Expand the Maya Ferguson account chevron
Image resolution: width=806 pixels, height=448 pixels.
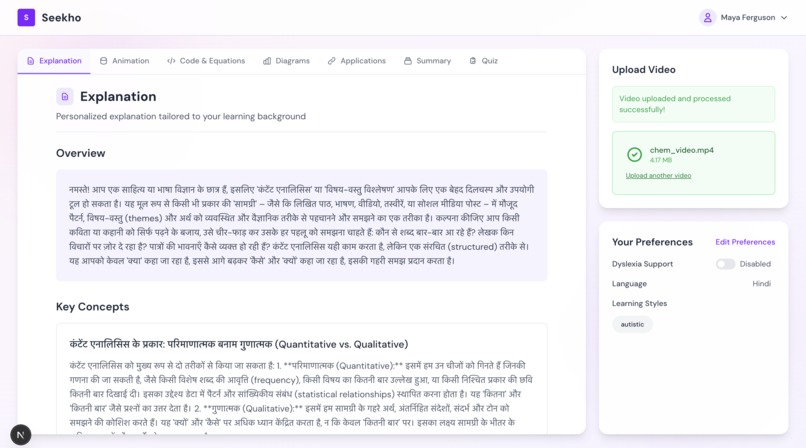click(x=784, y=17)
